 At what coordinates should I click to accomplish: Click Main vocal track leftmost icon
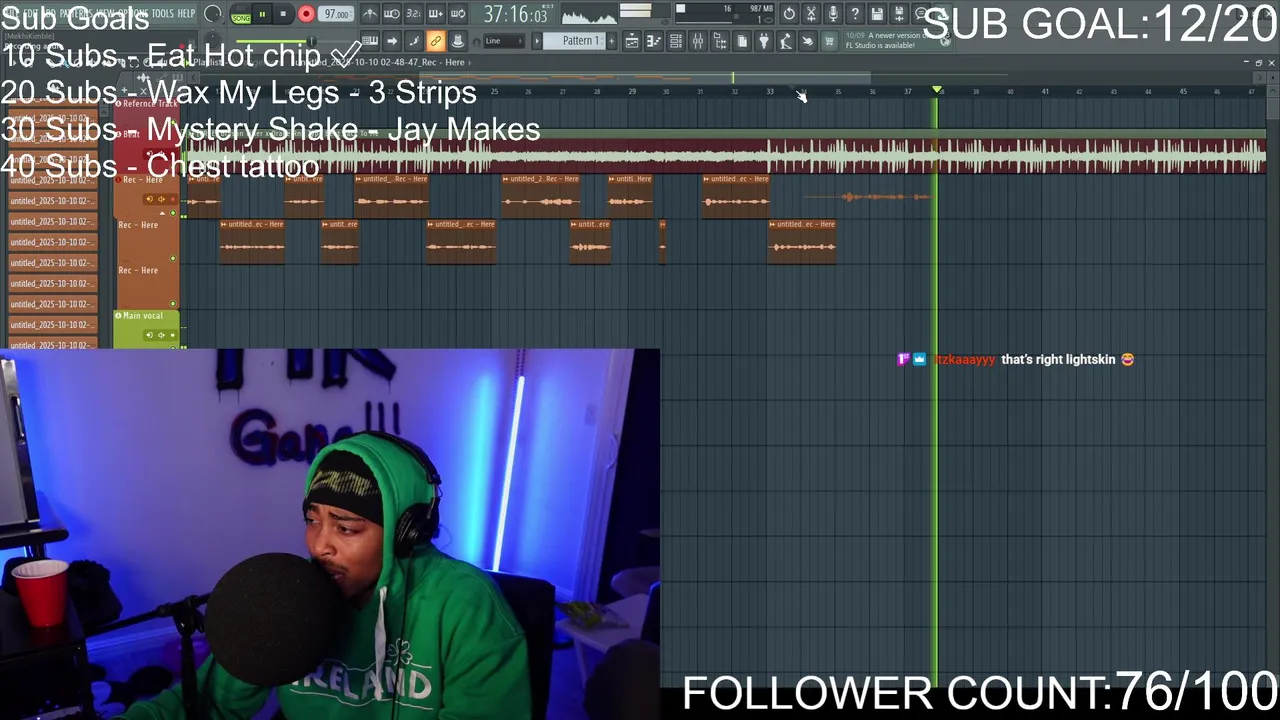tap(150, 335)
